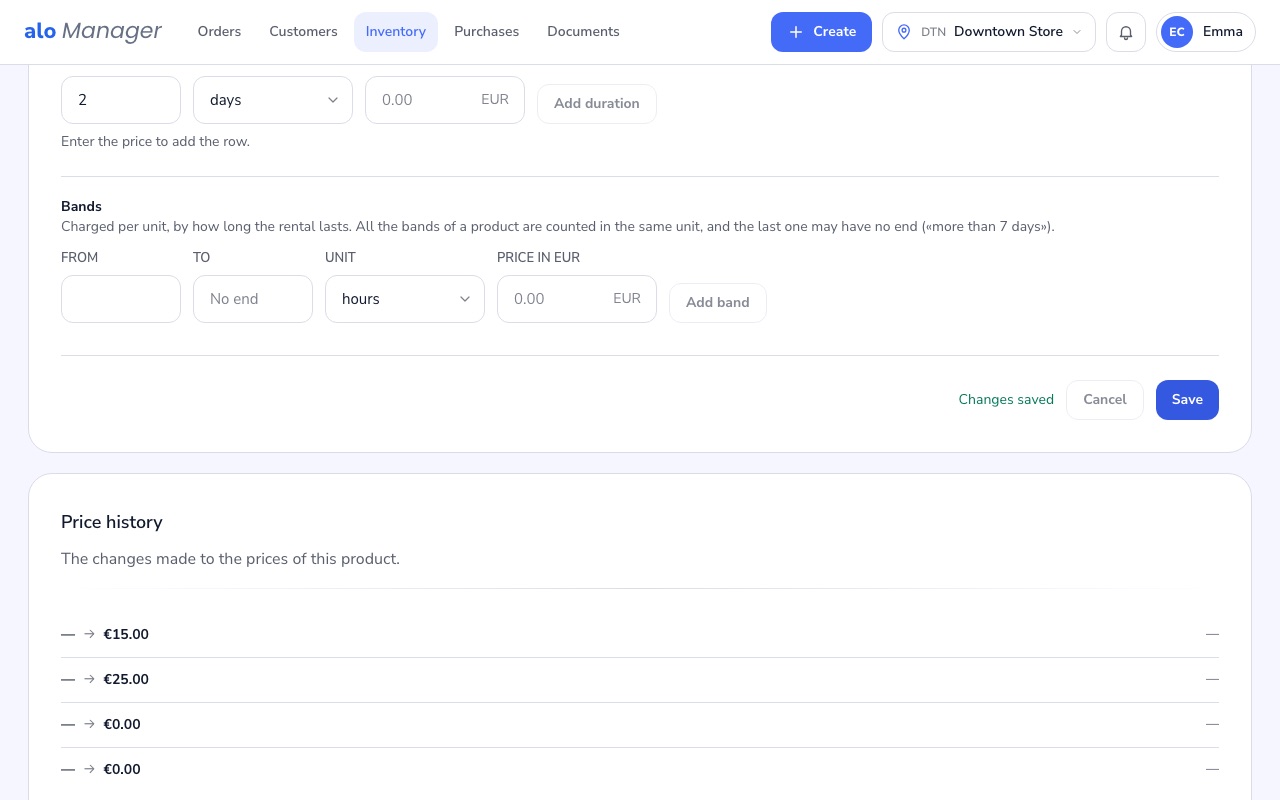Expand the hours unit dropdown in Bands

tap(405, 299)
